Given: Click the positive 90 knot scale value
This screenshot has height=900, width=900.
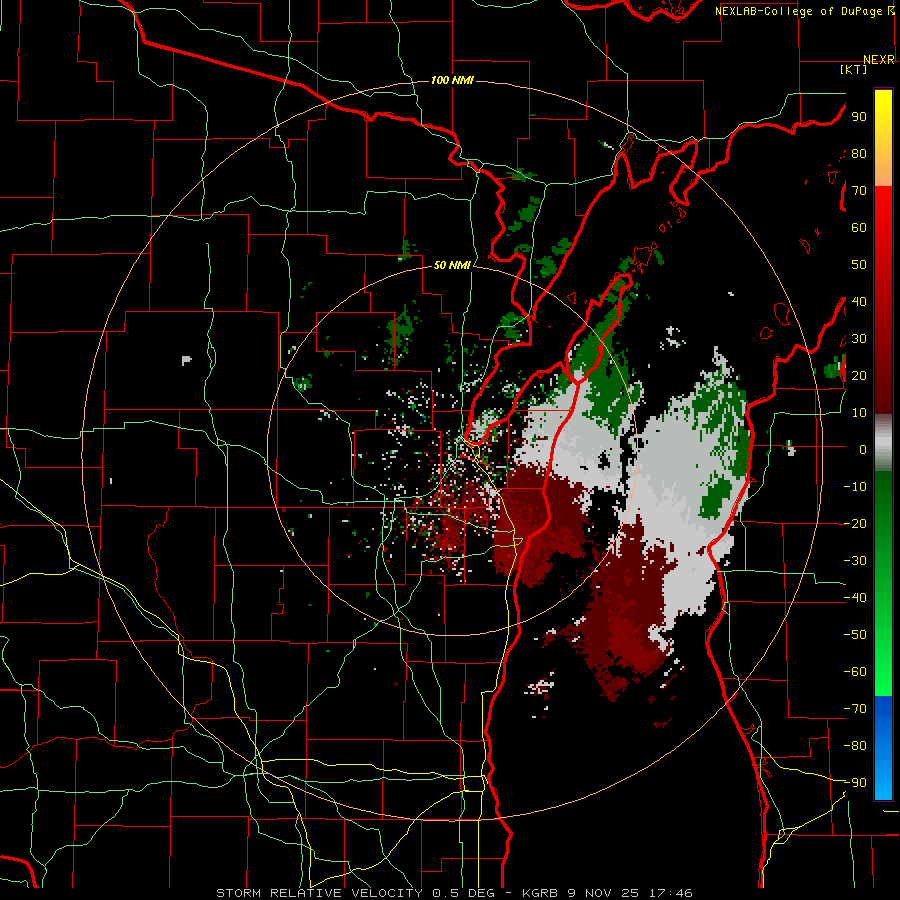Looking at the screenshot, I should click(859, 117).
